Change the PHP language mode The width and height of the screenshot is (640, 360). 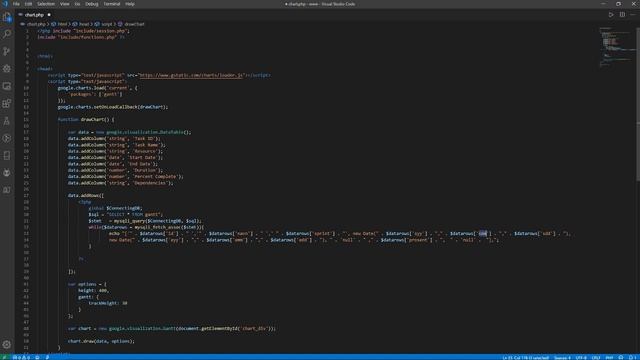[609, 357]
